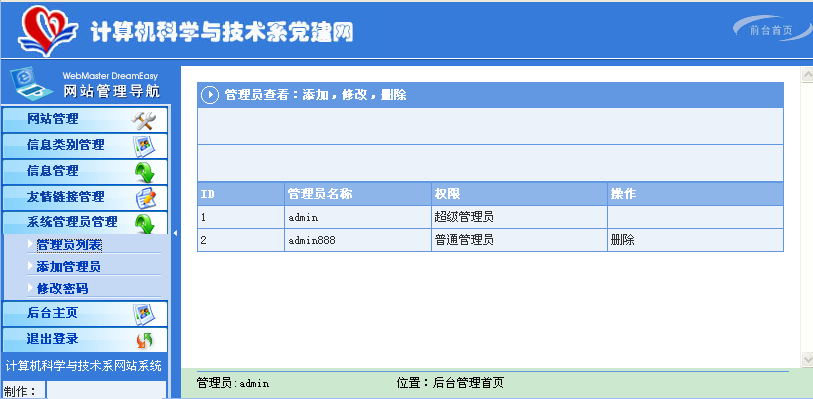
Task: Click the 权限 column header
Action: (x=519, y=194)
